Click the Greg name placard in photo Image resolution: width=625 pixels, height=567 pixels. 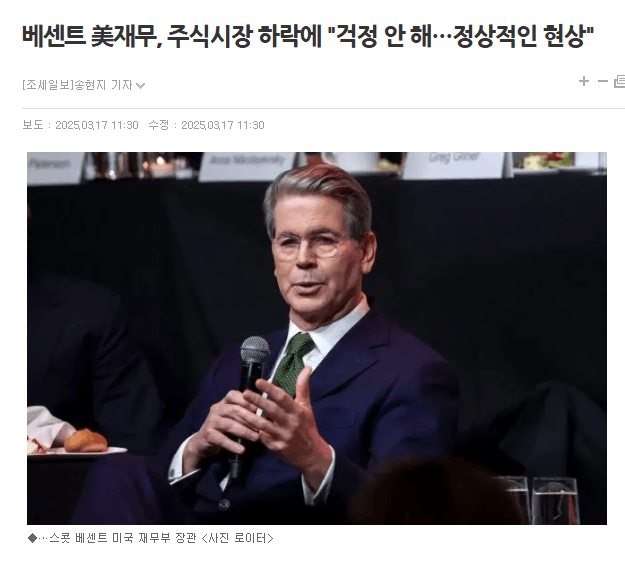pos(453,163)
